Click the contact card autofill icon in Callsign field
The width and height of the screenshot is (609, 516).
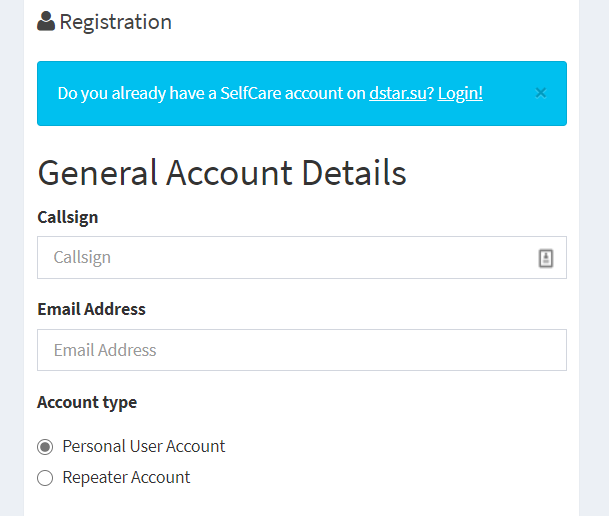[x=546, y=258]
